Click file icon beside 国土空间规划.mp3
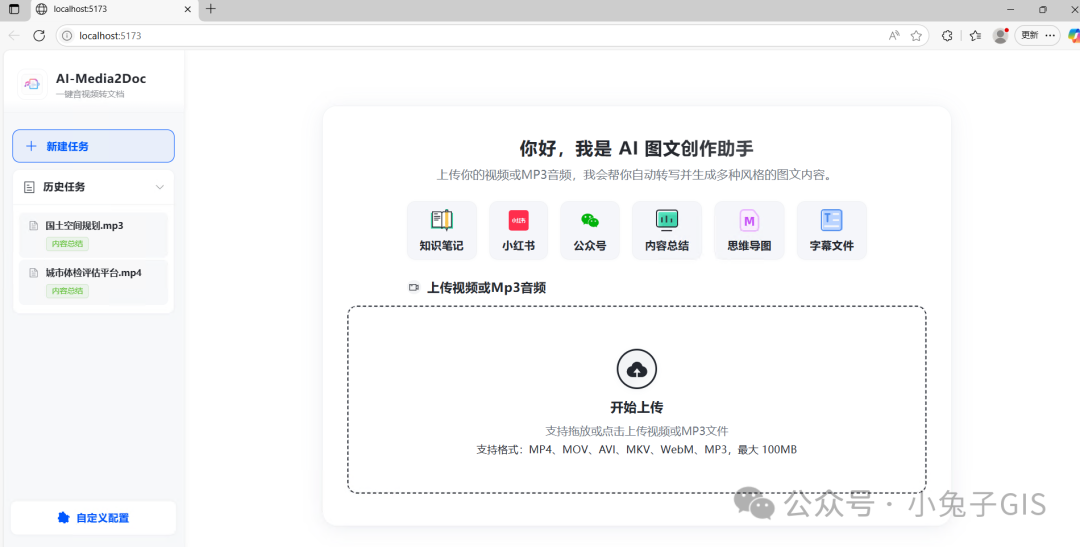Screen dimensions: 1080x547 [33, 226]
